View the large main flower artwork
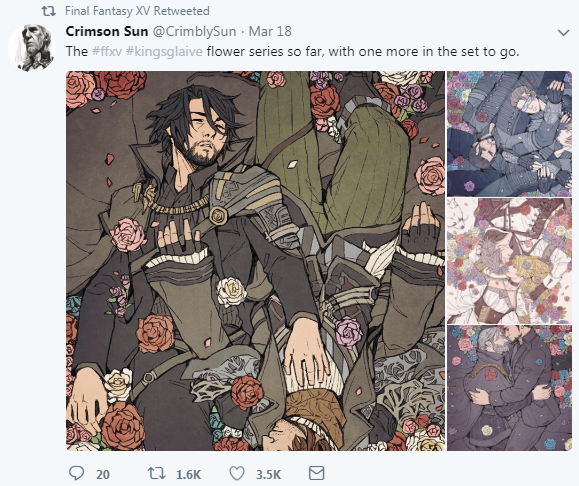This screenshot has width=579, height=486. click(256, 261)
